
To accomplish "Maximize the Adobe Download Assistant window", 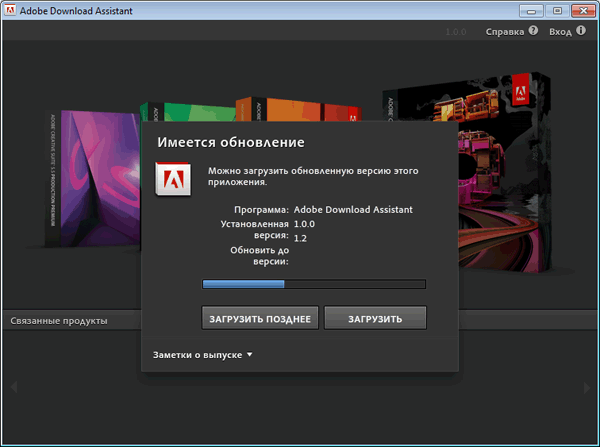I will pos(558,11).
